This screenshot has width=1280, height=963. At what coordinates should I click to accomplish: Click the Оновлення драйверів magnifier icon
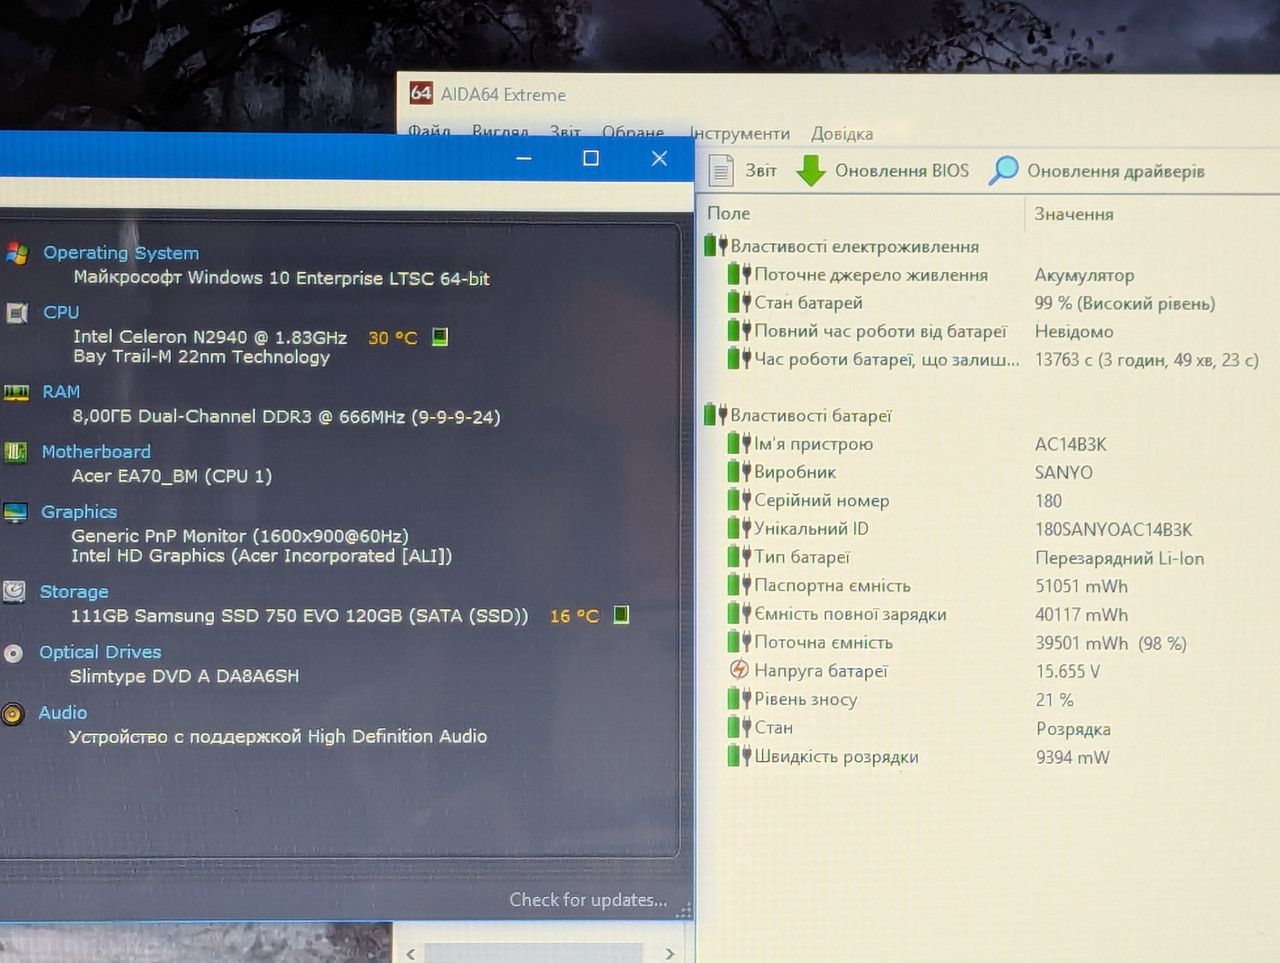(1003, 171)
